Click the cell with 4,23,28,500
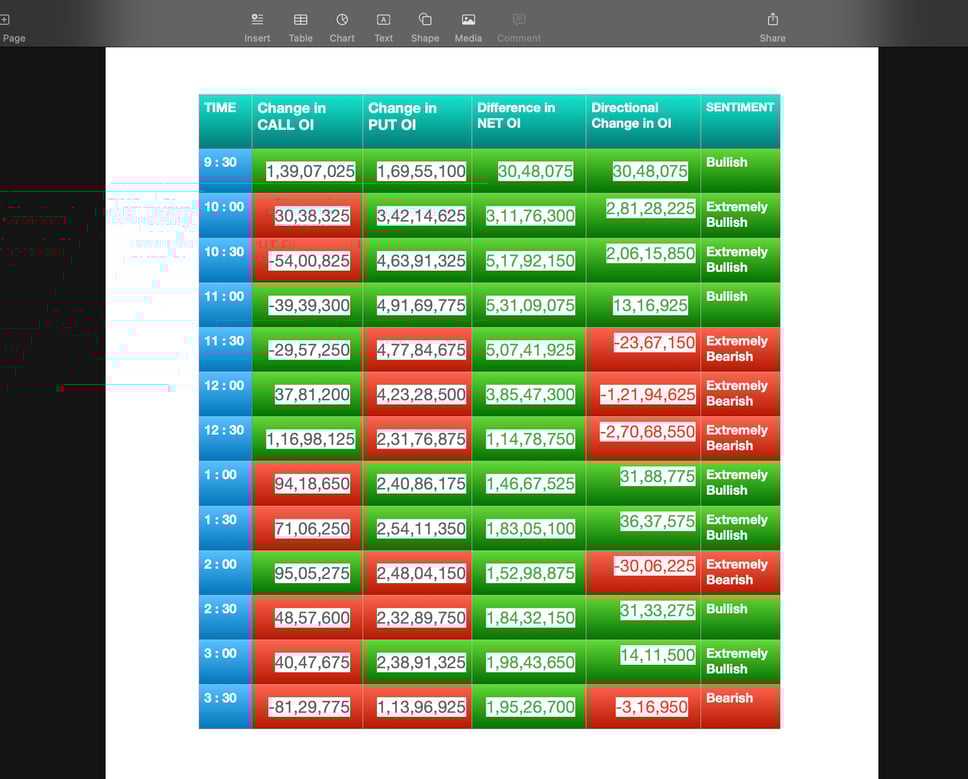The width and height of the screenshot is (968, 779). pos(417,394)
